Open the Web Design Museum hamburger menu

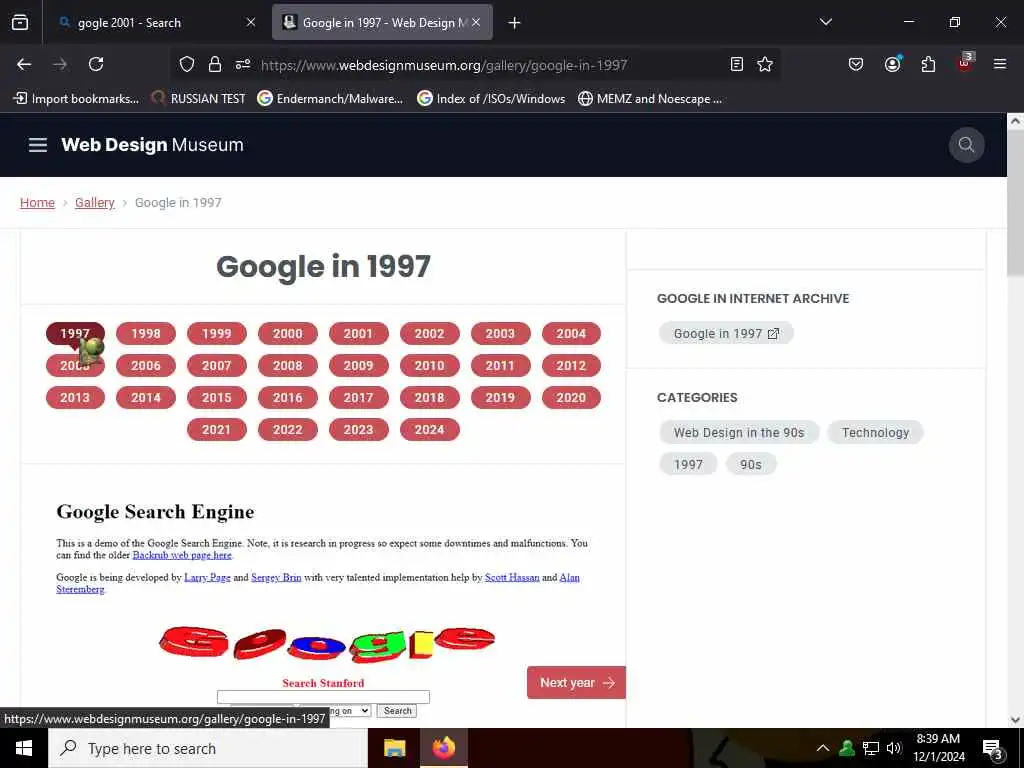pyautogui.click(x=38, y=145)
